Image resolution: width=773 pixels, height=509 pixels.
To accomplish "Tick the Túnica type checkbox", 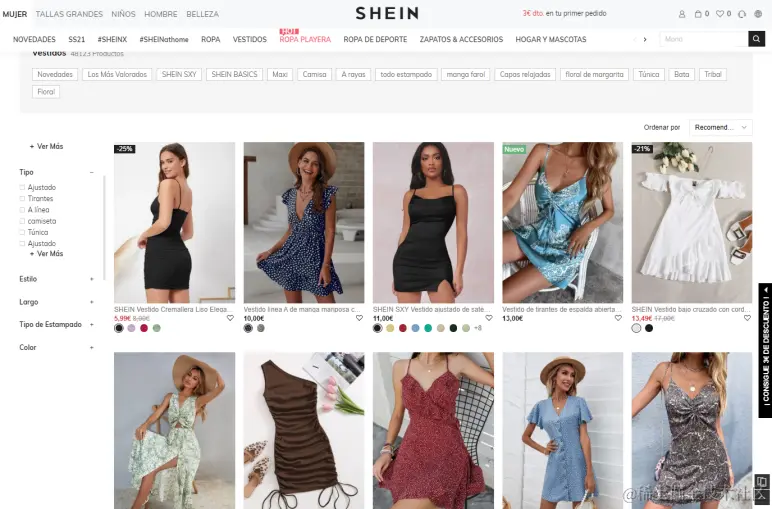I will [x=22, y=232].
